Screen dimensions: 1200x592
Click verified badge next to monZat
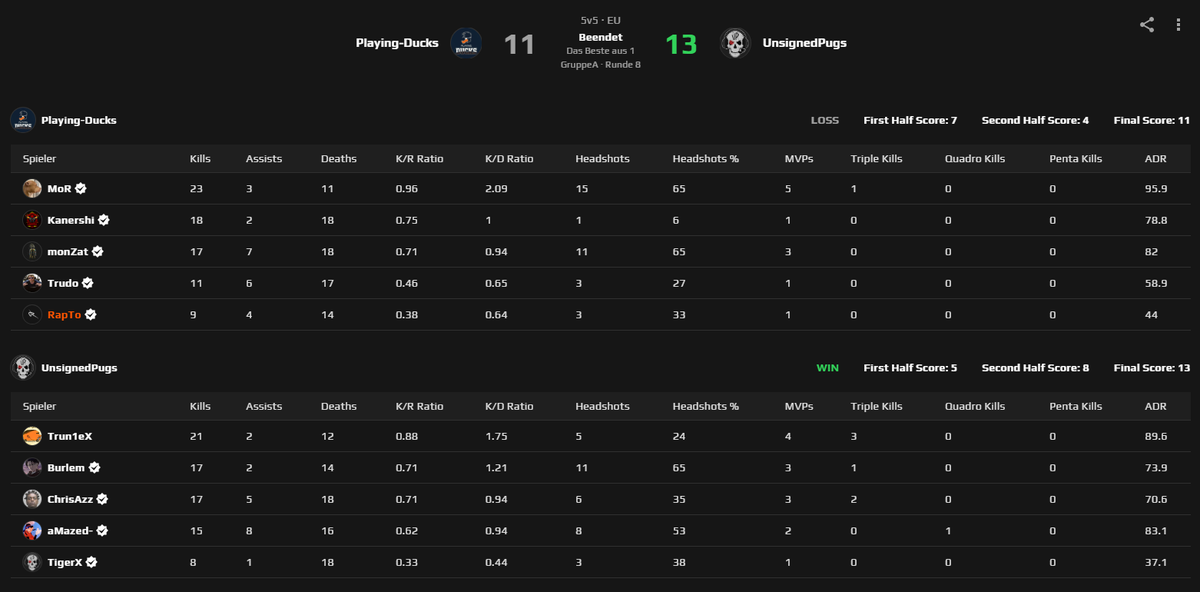pos(98,252)
